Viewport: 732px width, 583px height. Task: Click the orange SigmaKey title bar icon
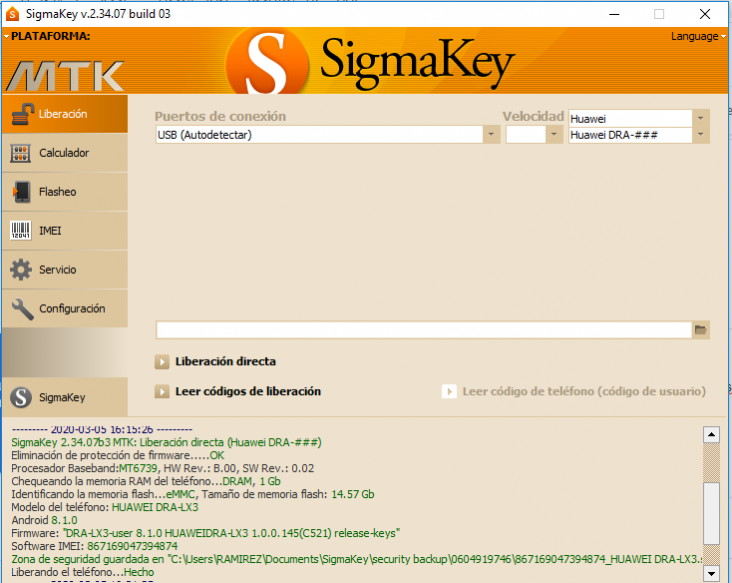tap(12, 14)
